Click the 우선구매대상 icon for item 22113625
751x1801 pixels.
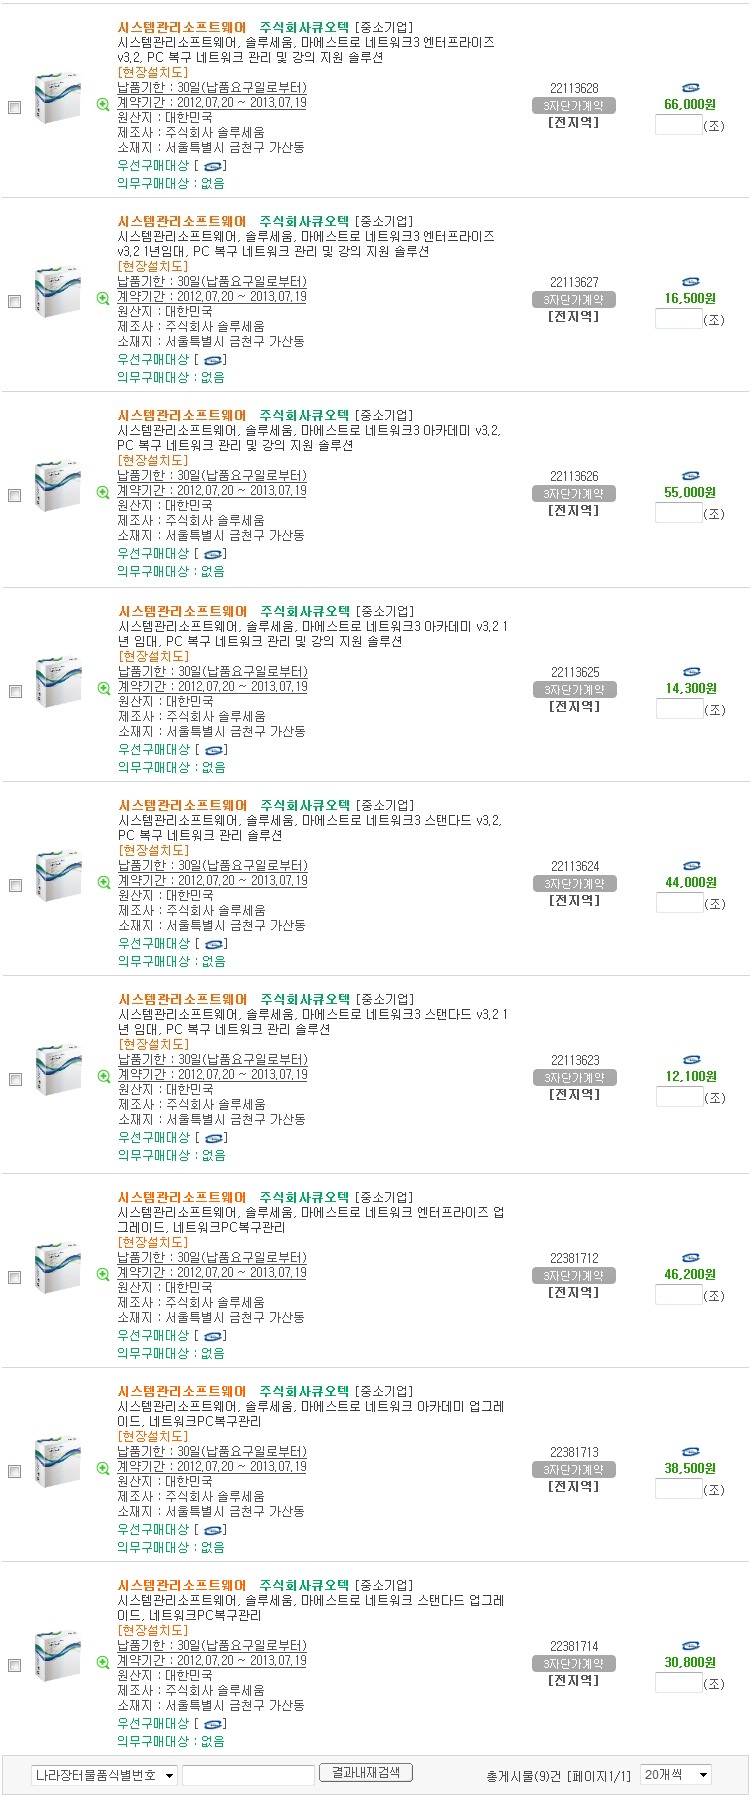214,749
